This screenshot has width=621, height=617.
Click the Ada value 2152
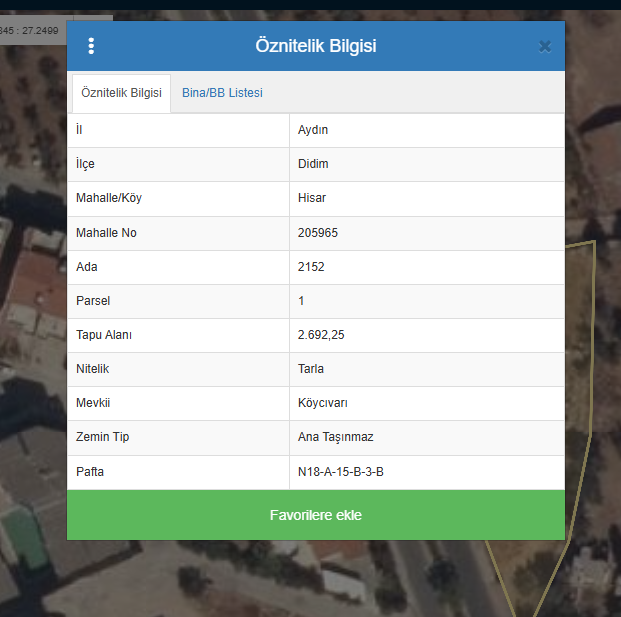click(x=311, y=267)
